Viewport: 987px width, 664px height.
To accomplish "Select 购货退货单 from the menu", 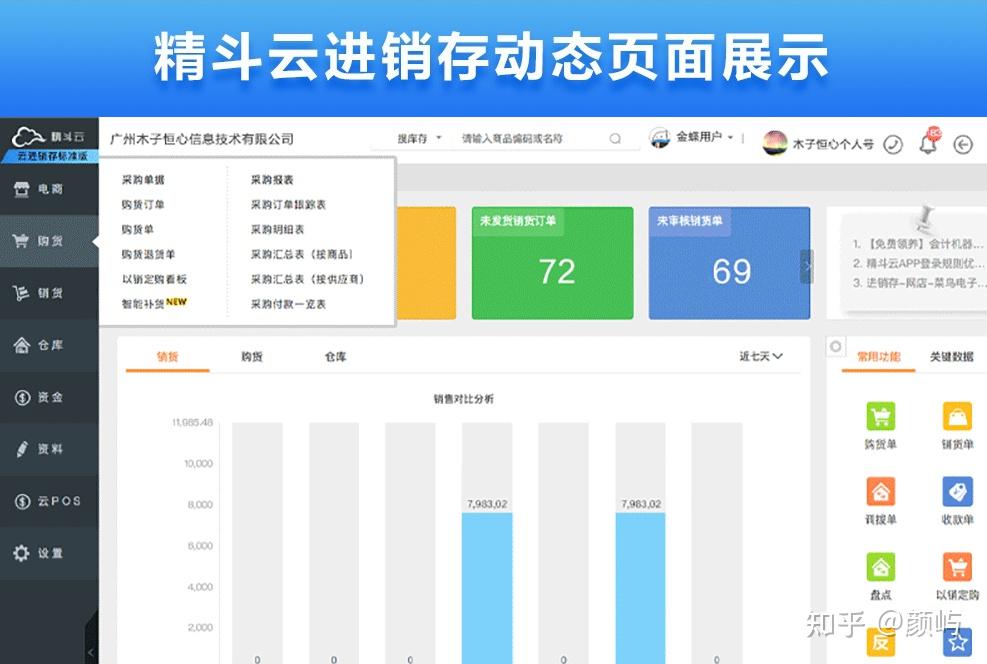I will click(x=148, y=254).
